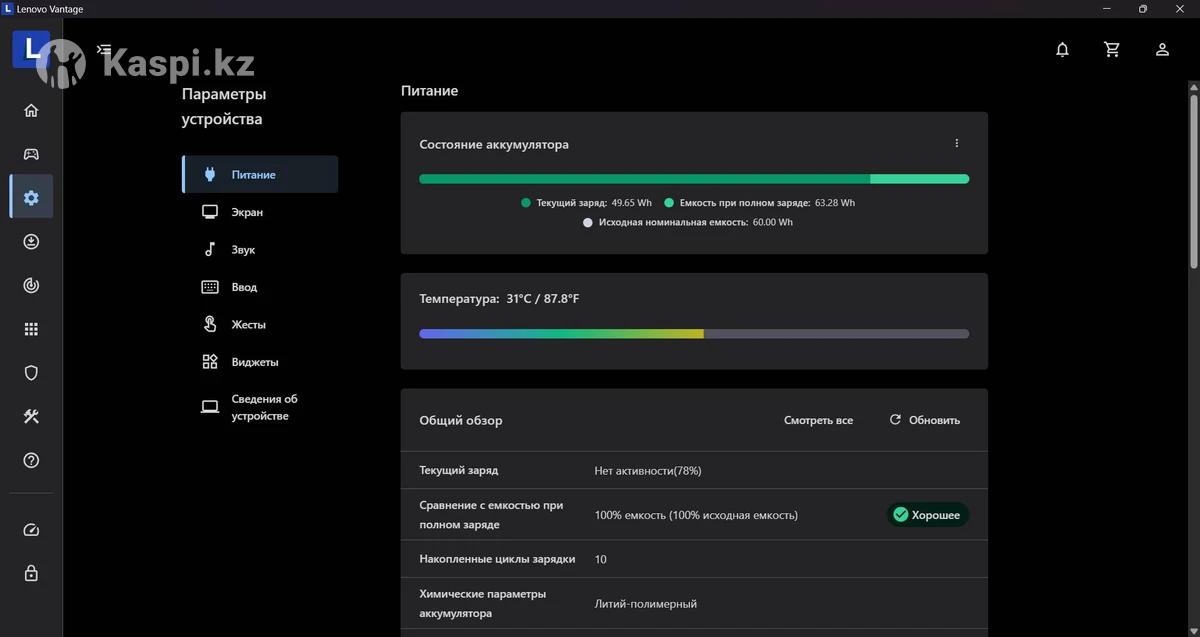Collapse the navigation menu toggle
Viewport: 1200px width, 637px height.
tap(104, 49)
